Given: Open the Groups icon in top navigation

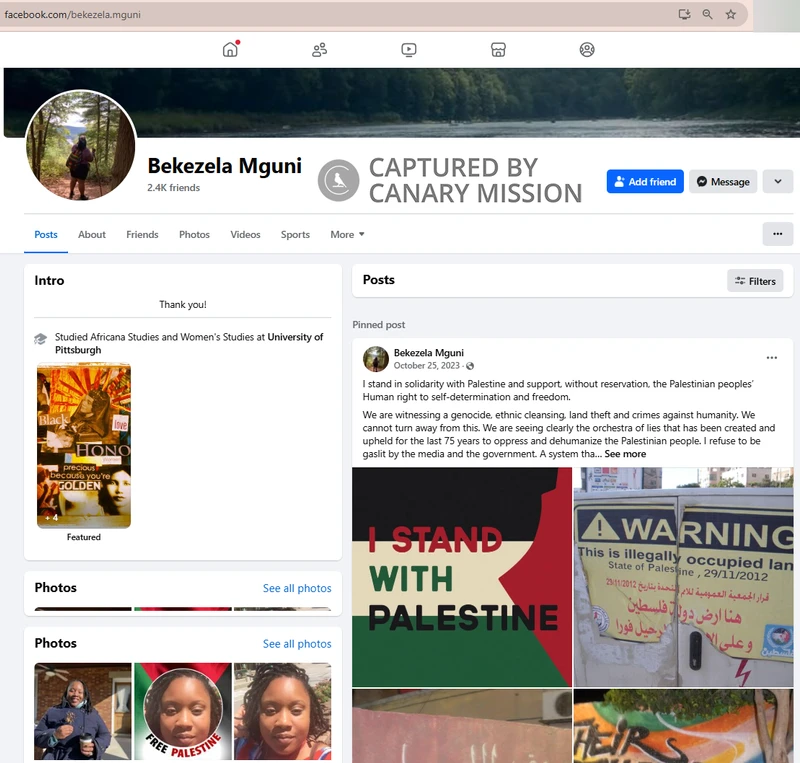Looking at the screenshot, I should click(x=587, y=50).
